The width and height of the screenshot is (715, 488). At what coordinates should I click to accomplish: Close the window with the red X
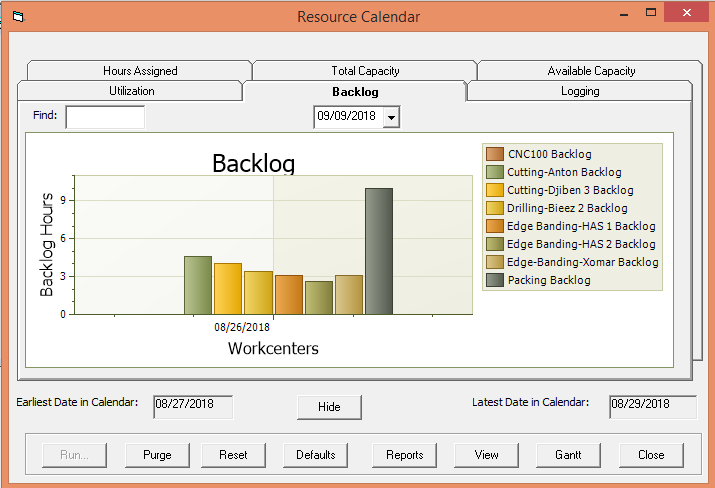[x=686, y=13]
